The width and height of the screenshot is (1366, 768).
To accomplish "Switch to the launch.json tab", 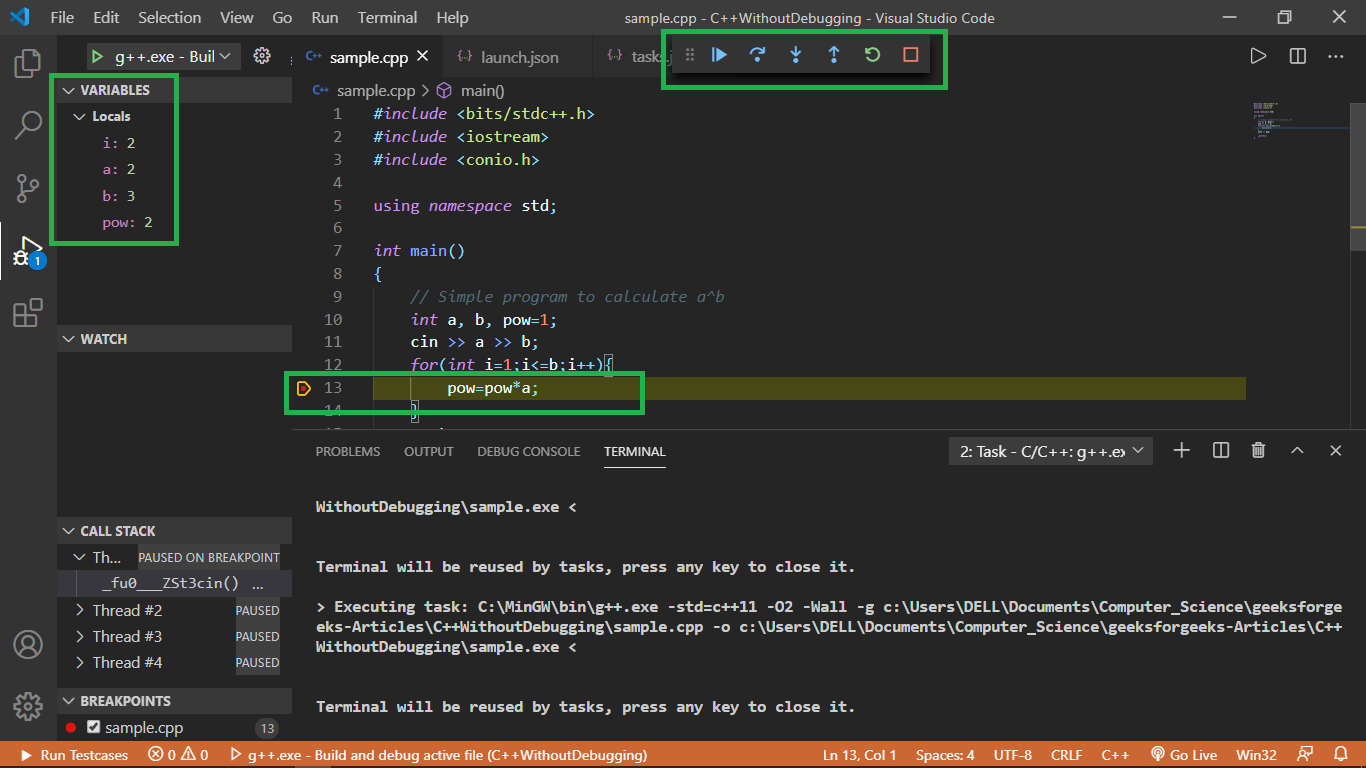I will [519, 57].
